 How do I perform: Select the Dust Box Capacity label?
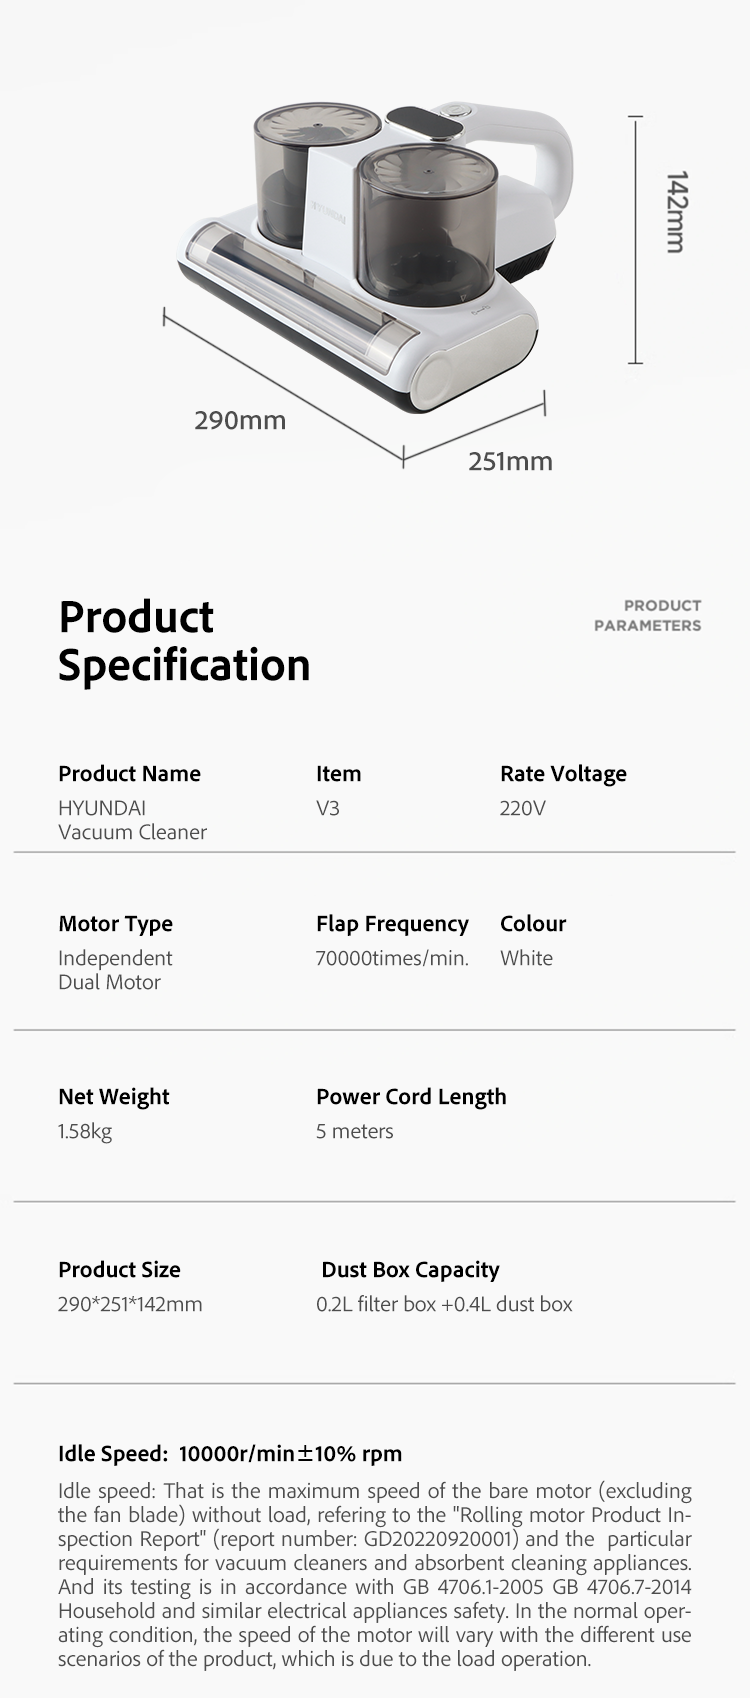(410, 1269)
